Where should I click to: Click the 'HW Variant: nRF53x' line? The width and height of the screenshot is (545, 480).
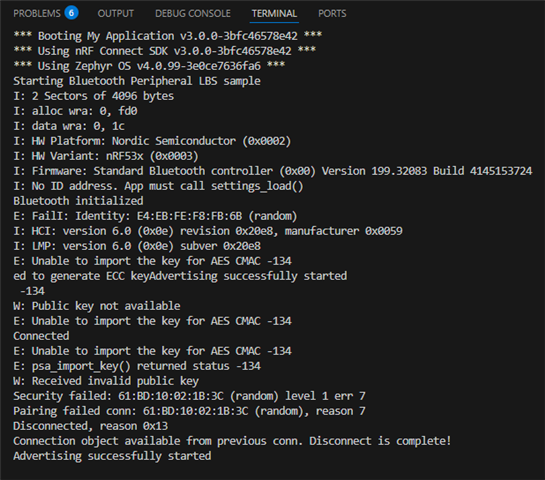point(106,156)
